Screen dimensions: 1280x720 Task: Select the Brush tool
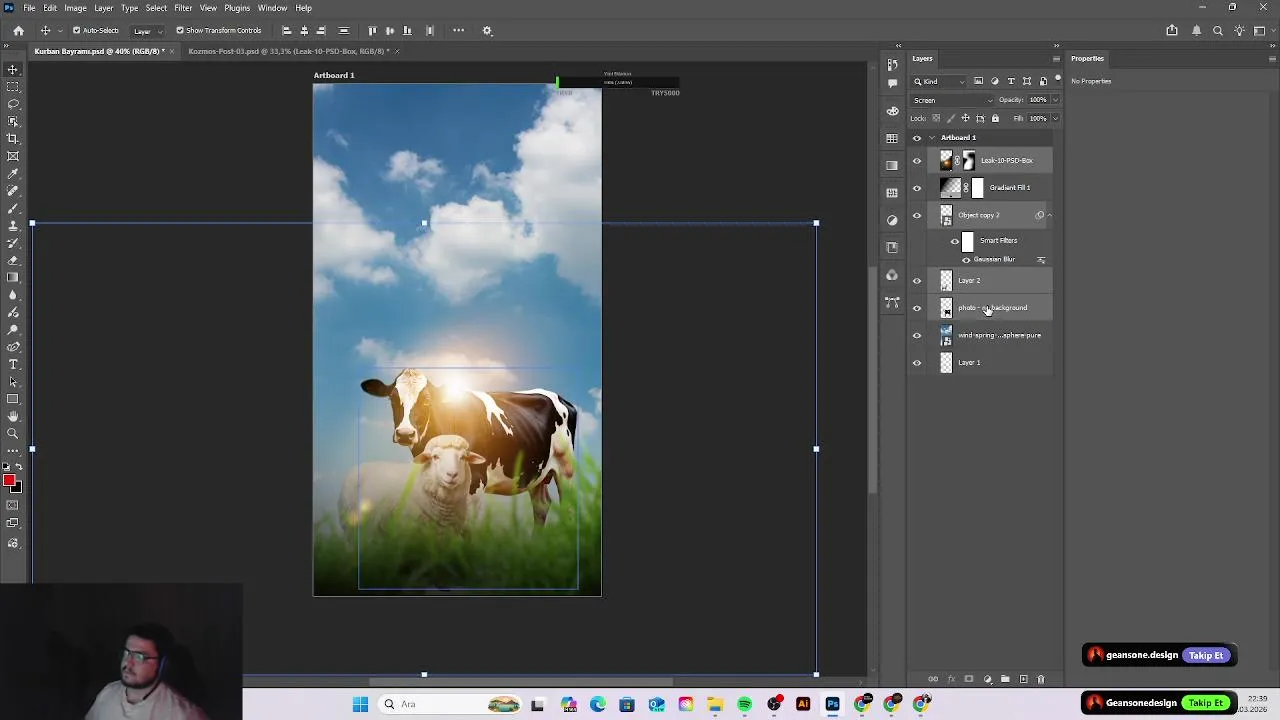[x=13, y=208]
